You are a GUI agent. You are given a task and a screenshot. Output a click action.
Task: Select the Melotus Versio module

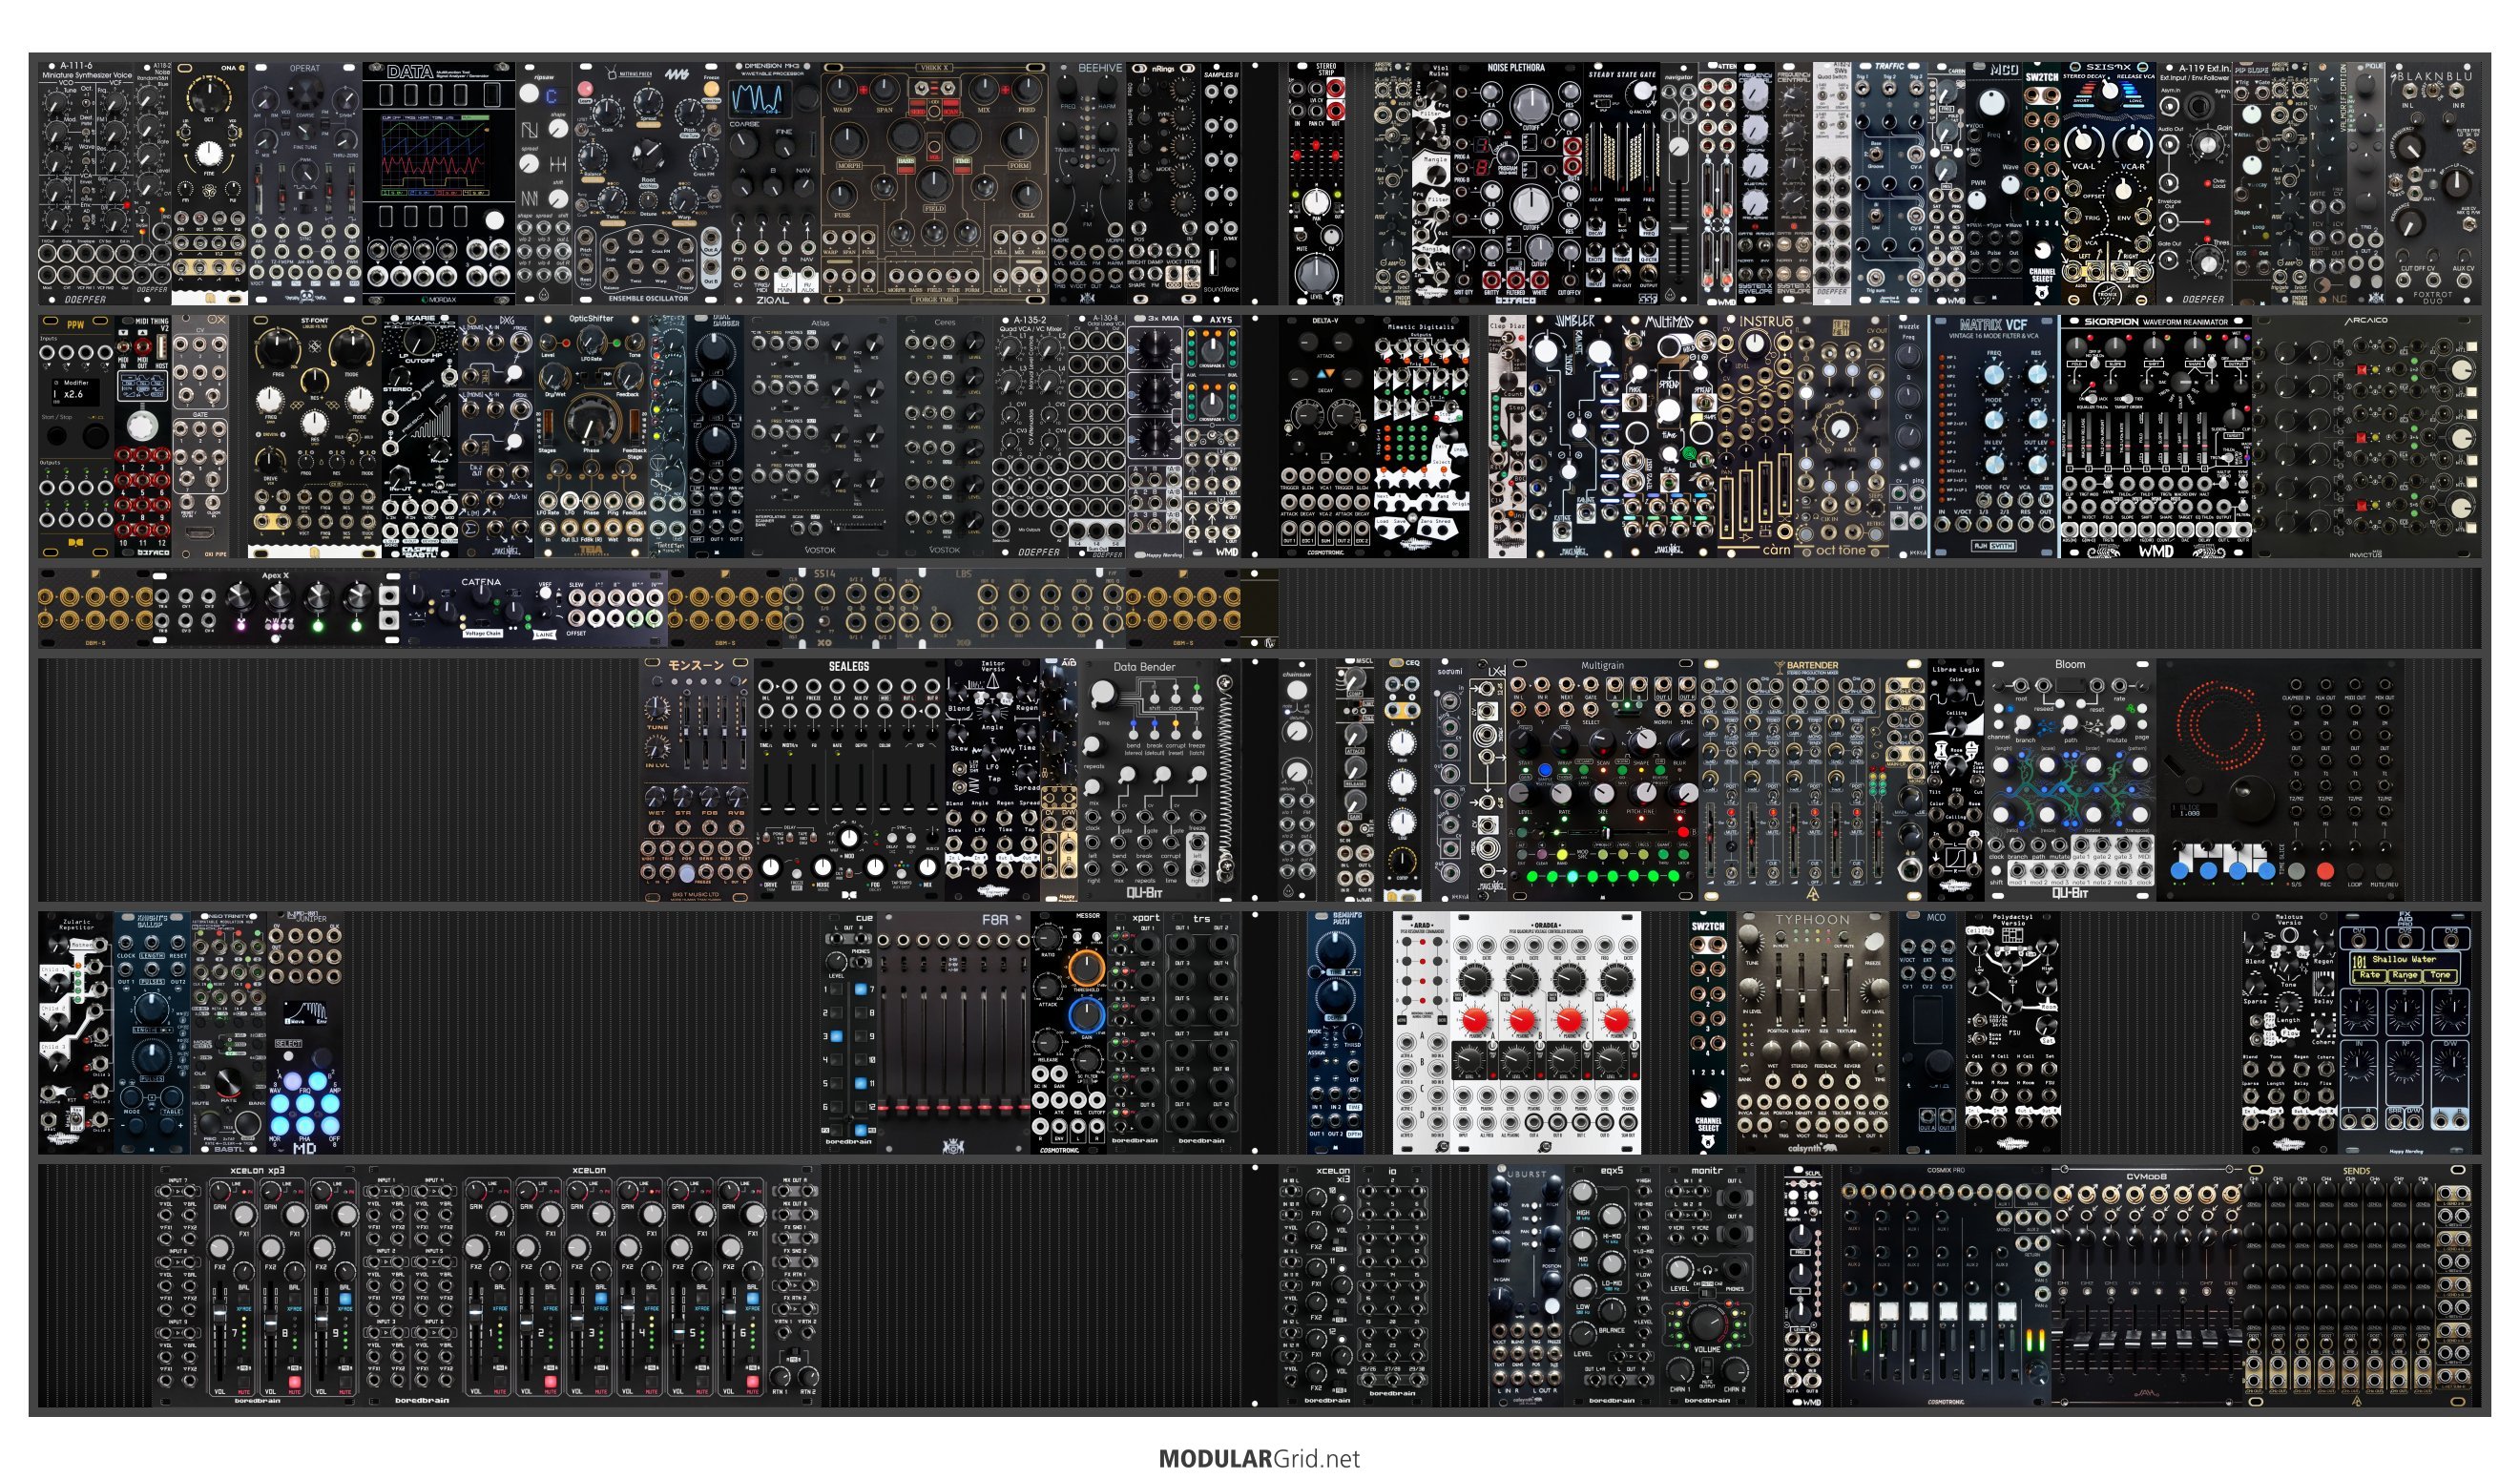tap(2290, 1033)
